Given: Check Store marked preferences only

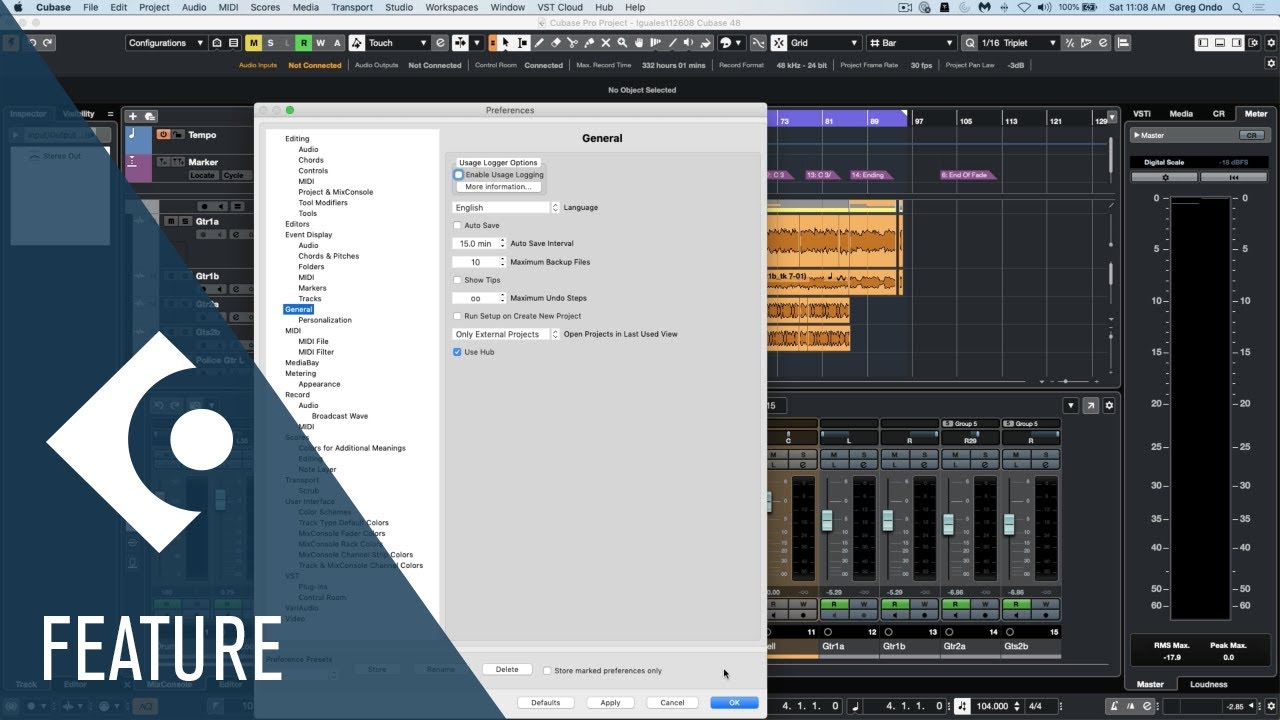Looking at the screenshot, I should pyautogui.click(x=547, y=671).
